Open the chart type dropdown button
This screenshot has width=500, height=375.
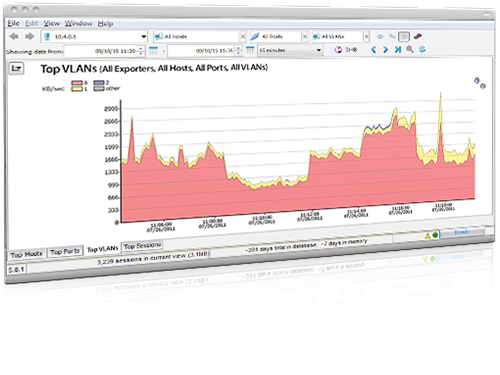pos(16,69)
